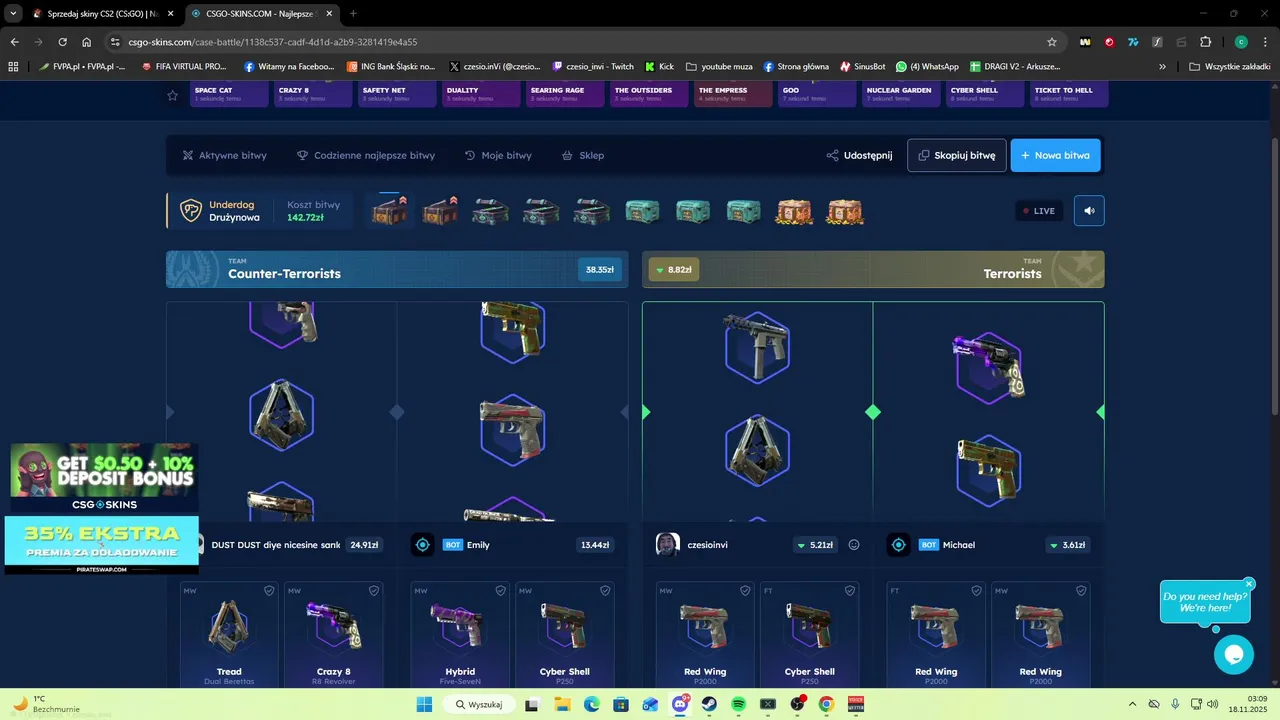Open czesio_invi Twitch bookmark
The height and width of the screenshot is (720, 1280).
(x=593, y=67)
